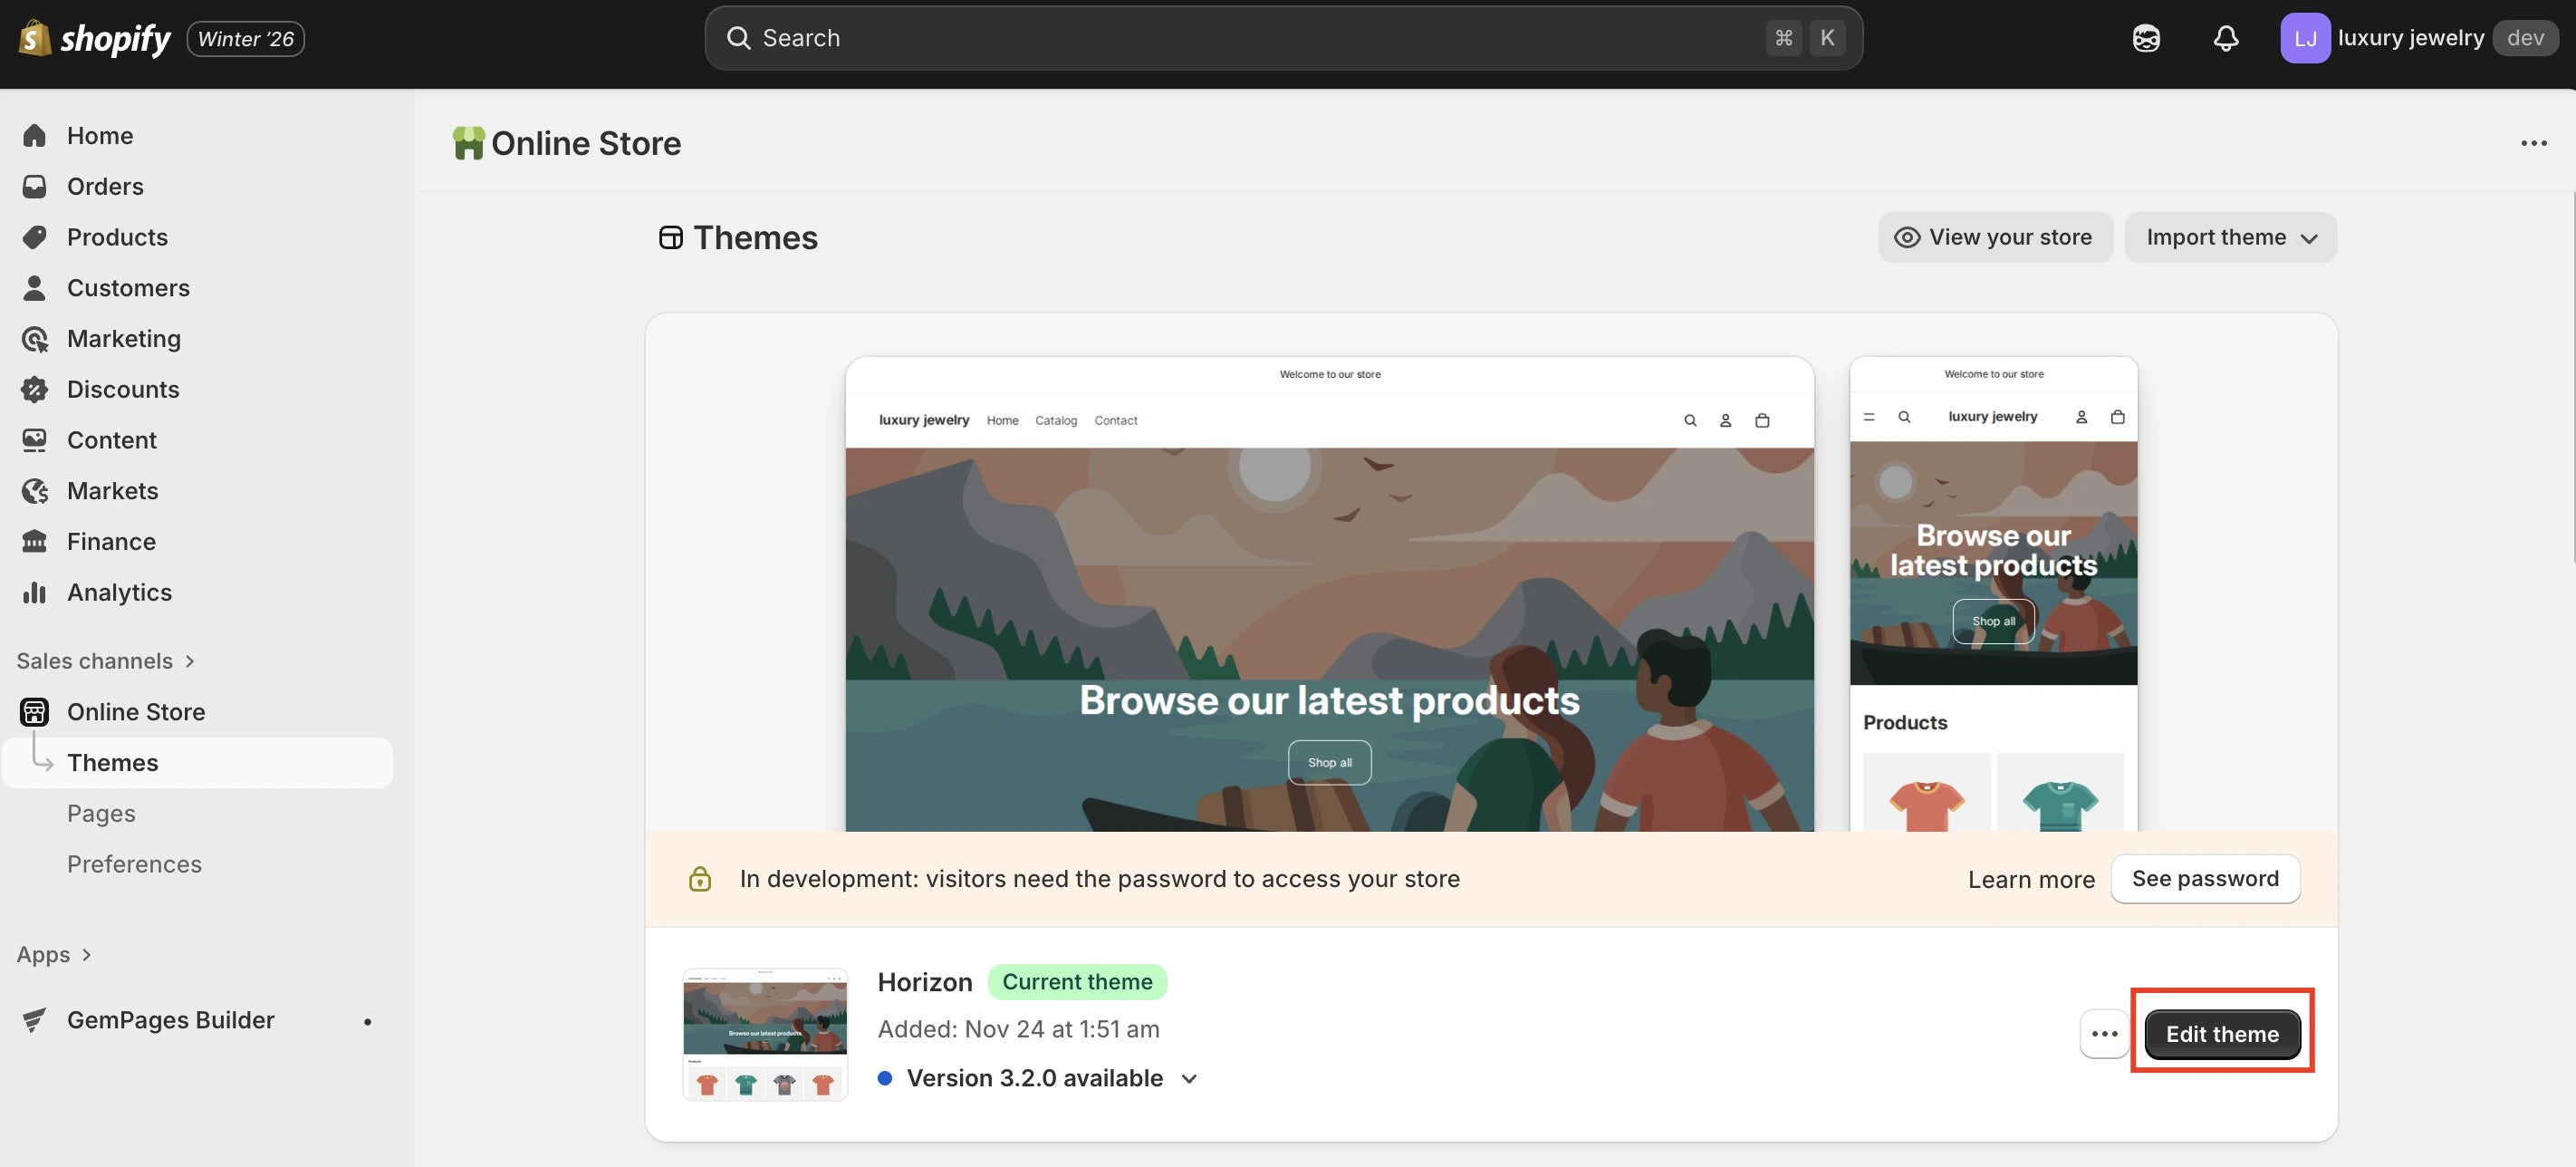This screenshot has height=1167, width=2576.
Task: Open Analytics in the sidebar
Action: coord(119,592)
